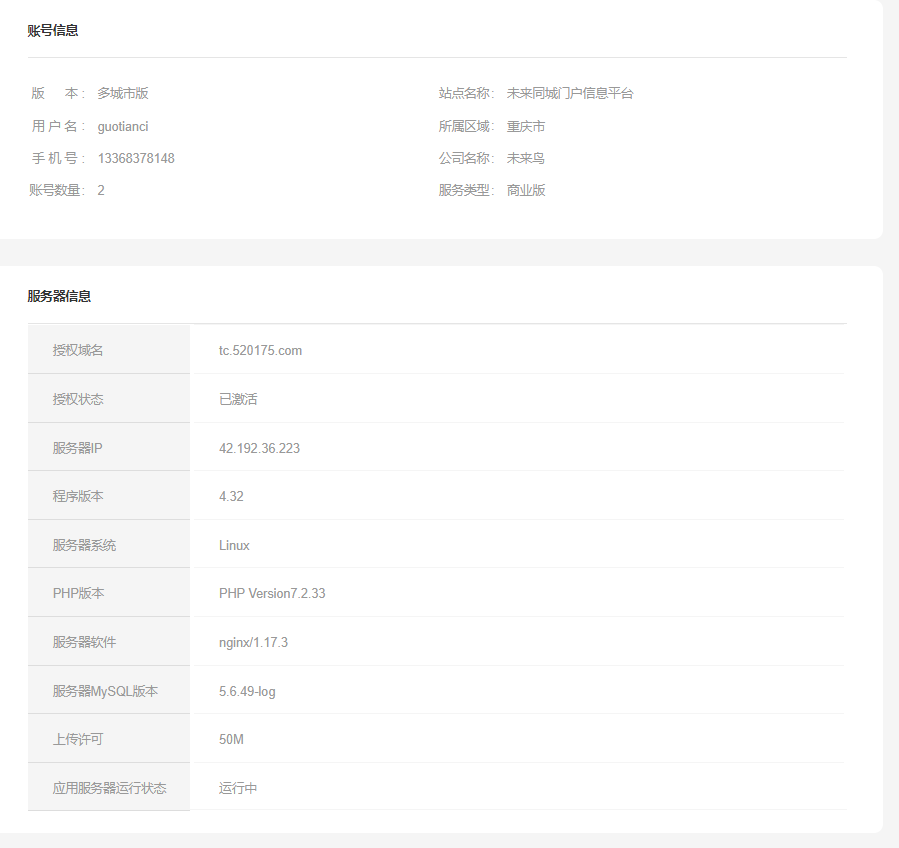Click the 账号信息 section heading

(53, 30)
